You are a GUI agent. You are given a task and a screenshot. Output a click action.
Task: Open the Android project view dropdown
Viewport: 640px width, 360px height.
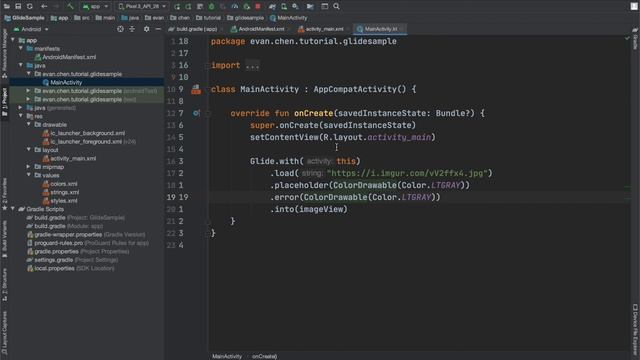[x=31, y=29]
